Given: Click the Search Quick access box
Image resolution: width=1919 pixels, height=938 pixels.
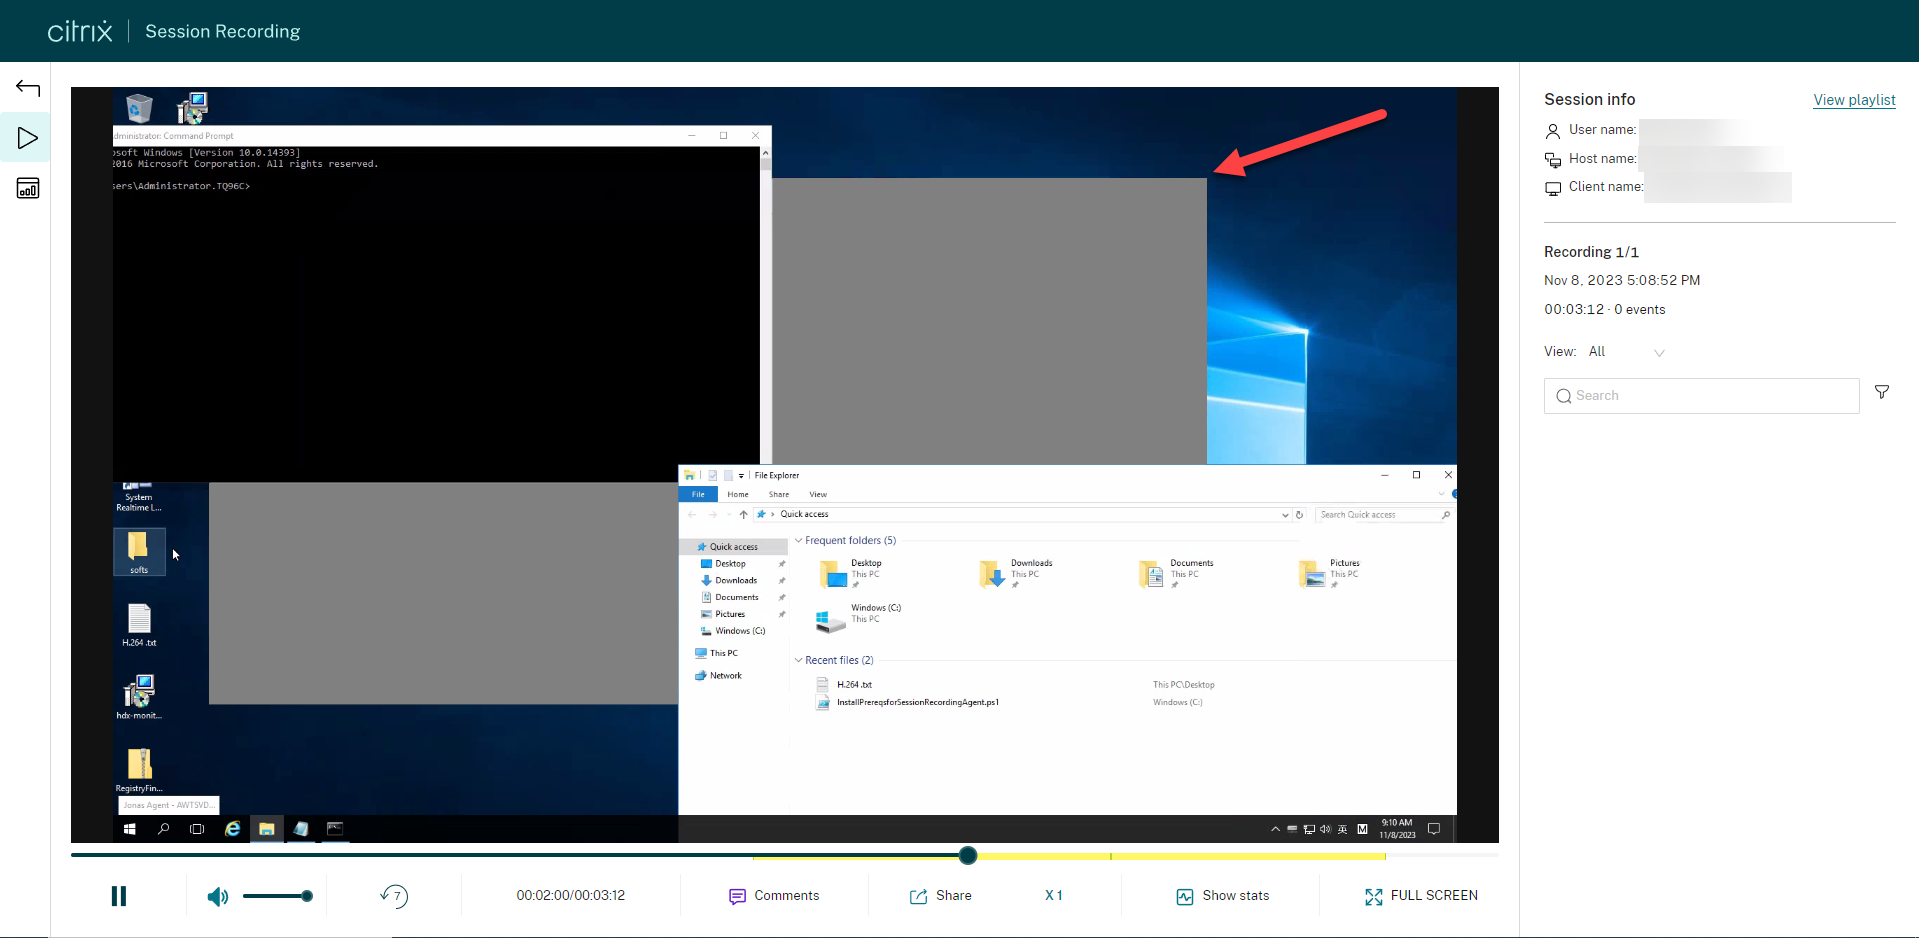Looking at the screenshot, I should pos(1383,515).
